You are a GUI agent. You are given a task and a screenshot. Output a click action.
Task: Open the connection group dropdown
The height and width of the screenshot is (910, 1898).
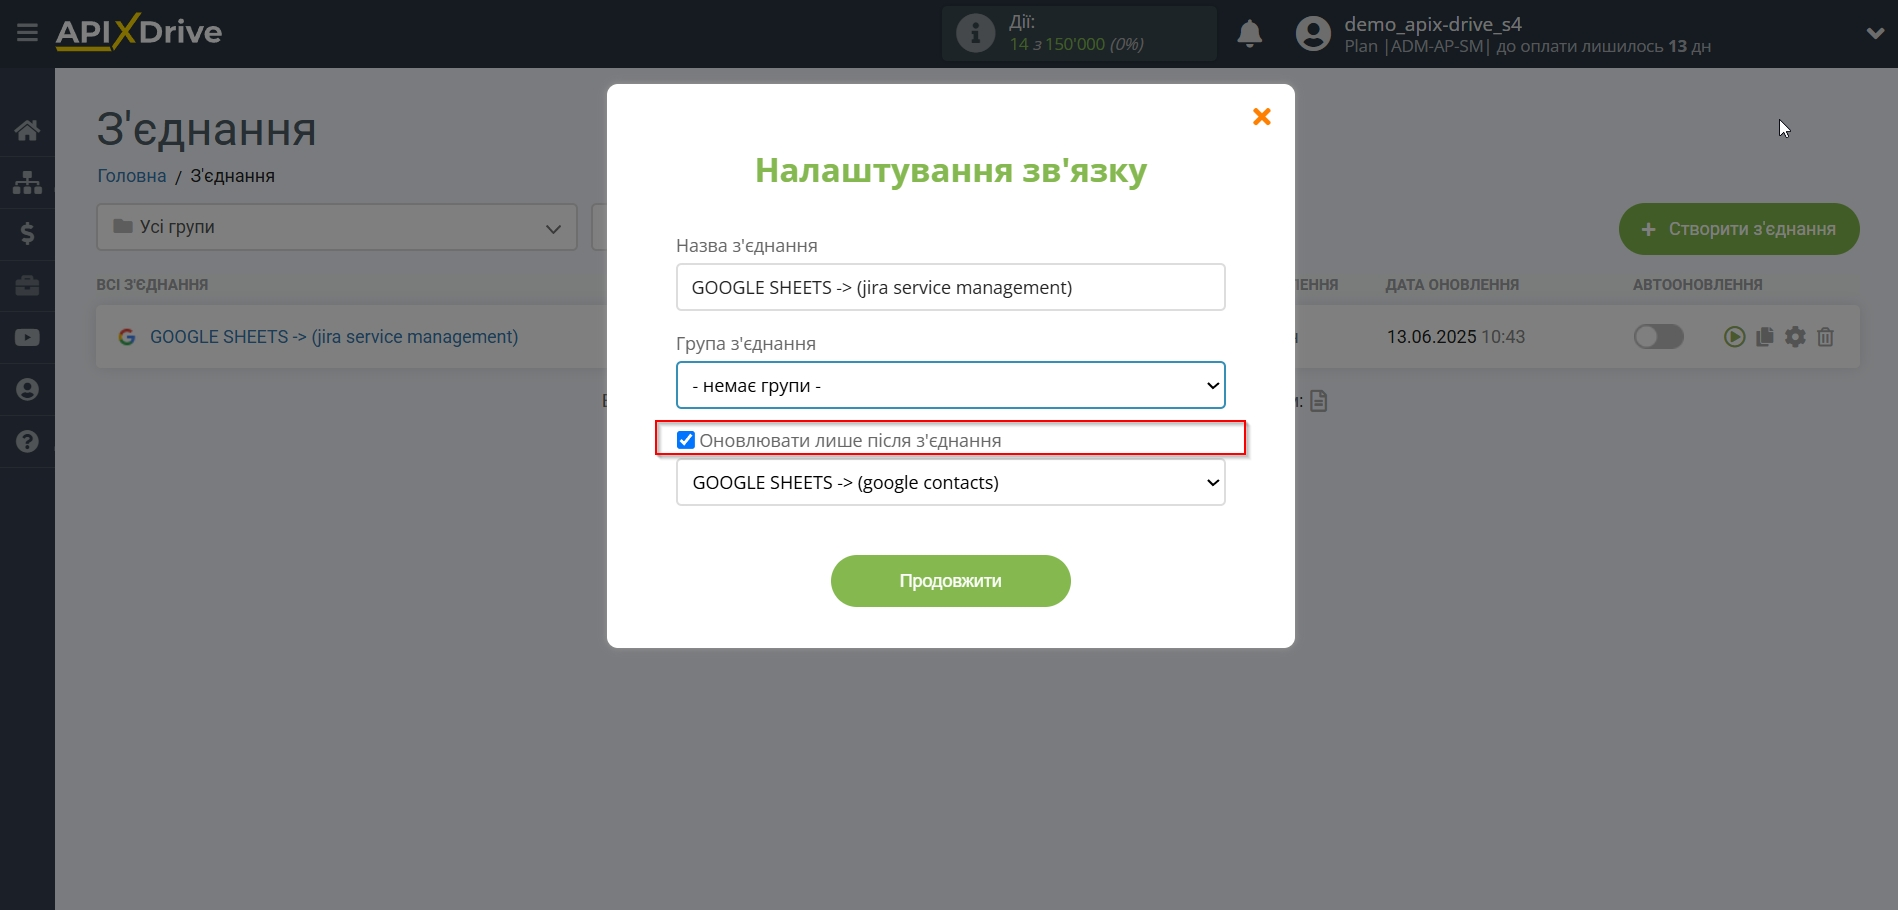coord(950,385)
